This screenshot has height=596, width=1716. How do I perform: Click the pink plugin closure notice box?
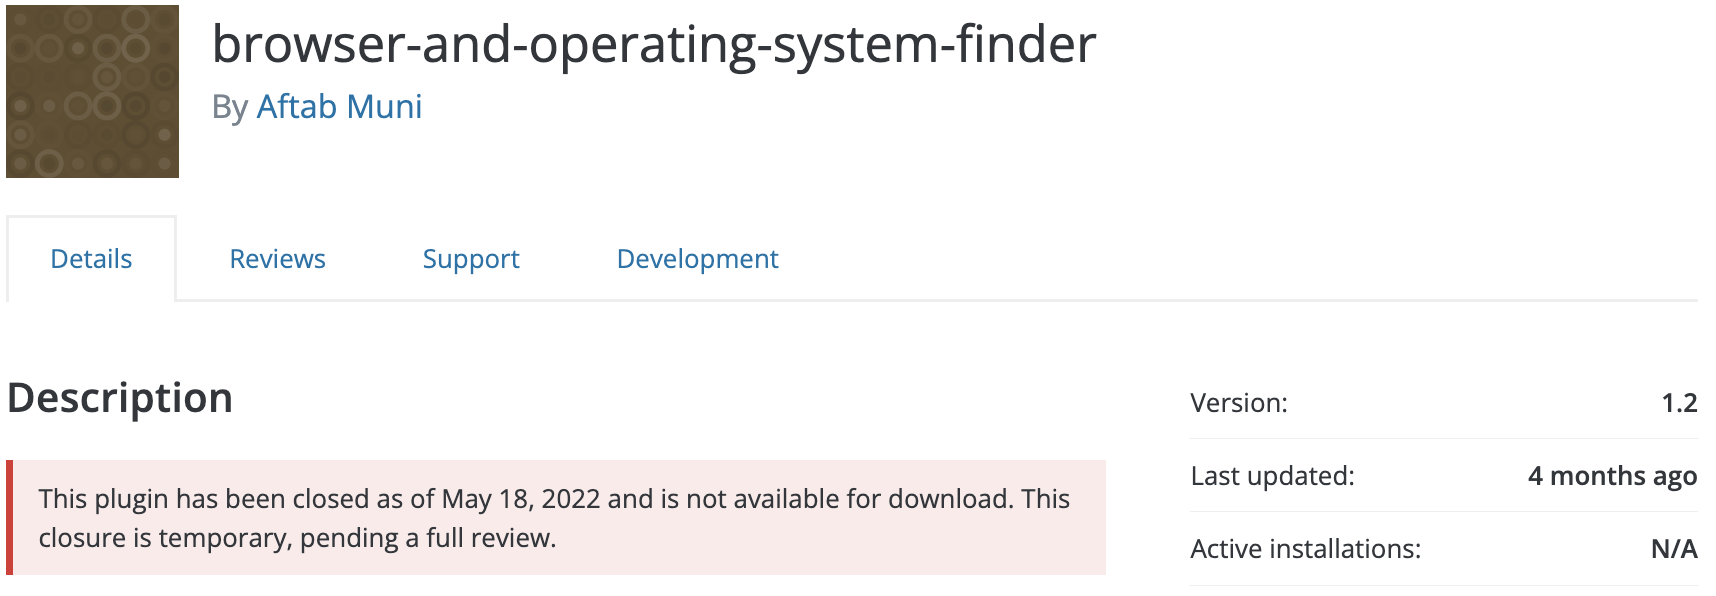click(556, 517)
